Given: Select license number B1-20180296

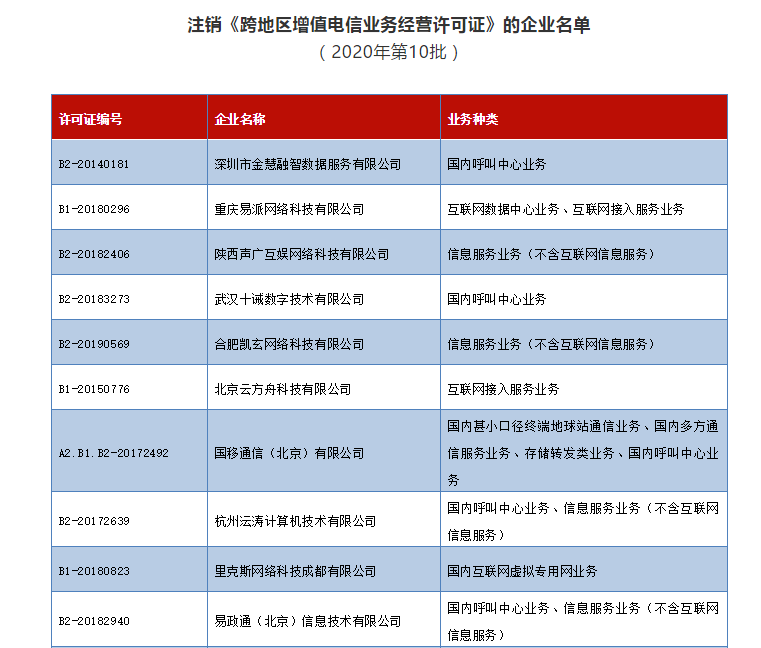Looking at the screenshot, I should click(94, 209).
